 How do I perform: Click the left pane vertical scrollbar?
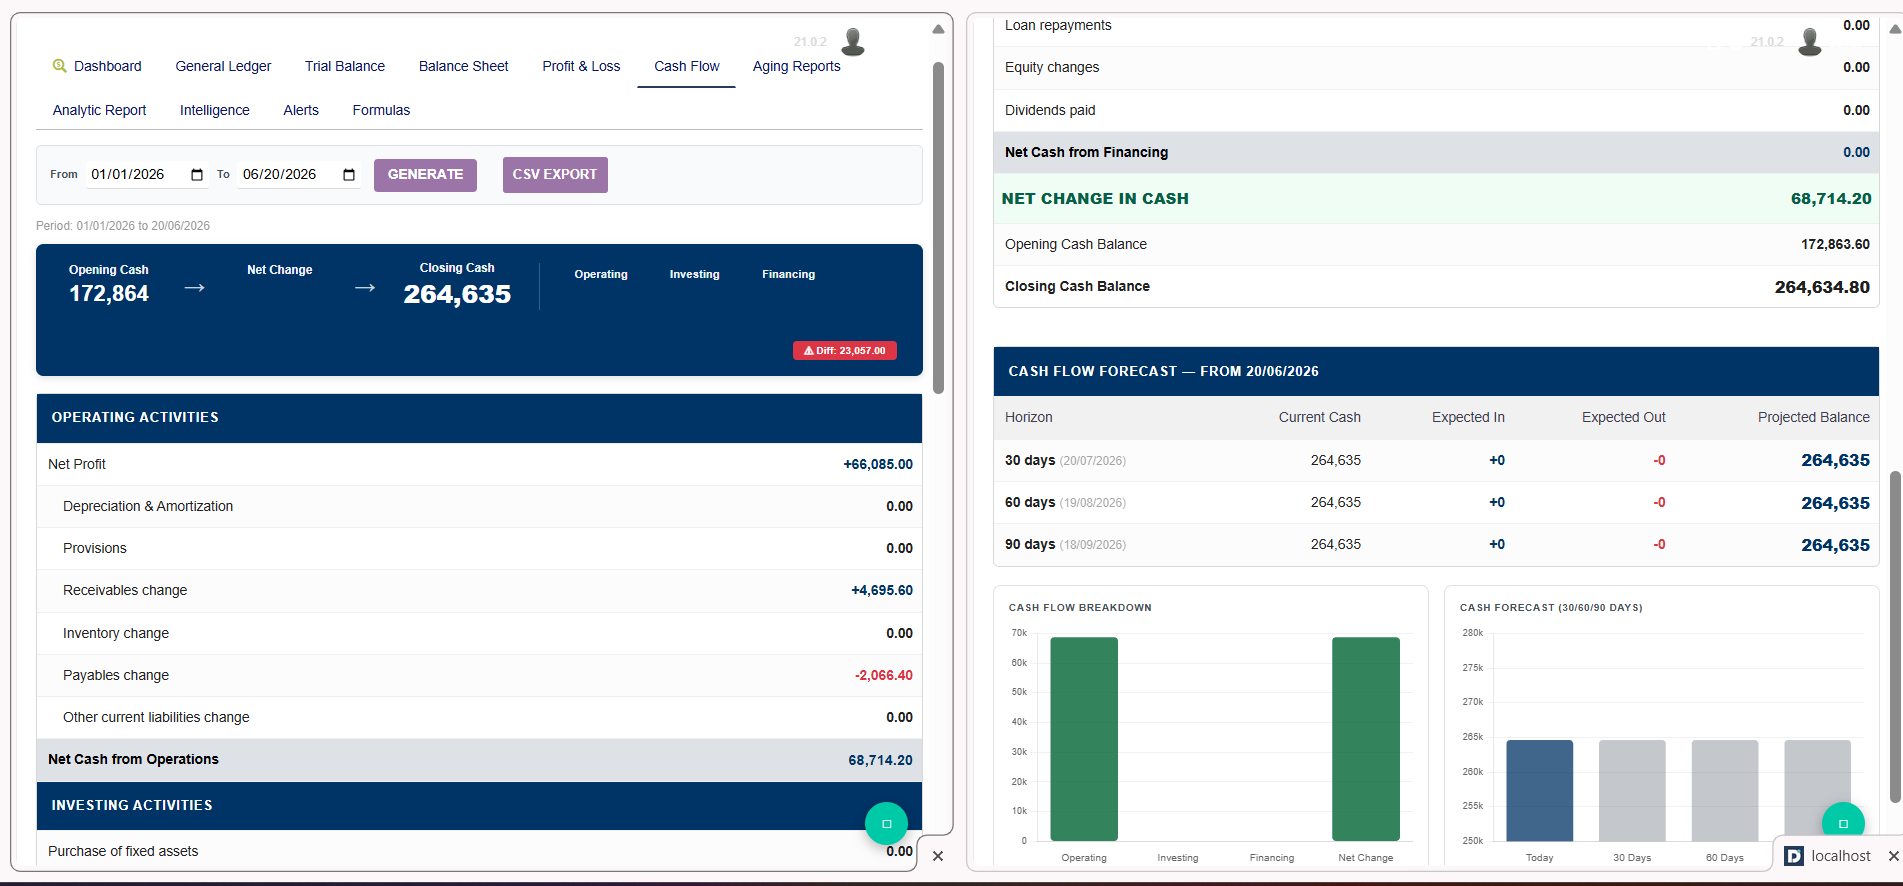[x=938, y=228]
